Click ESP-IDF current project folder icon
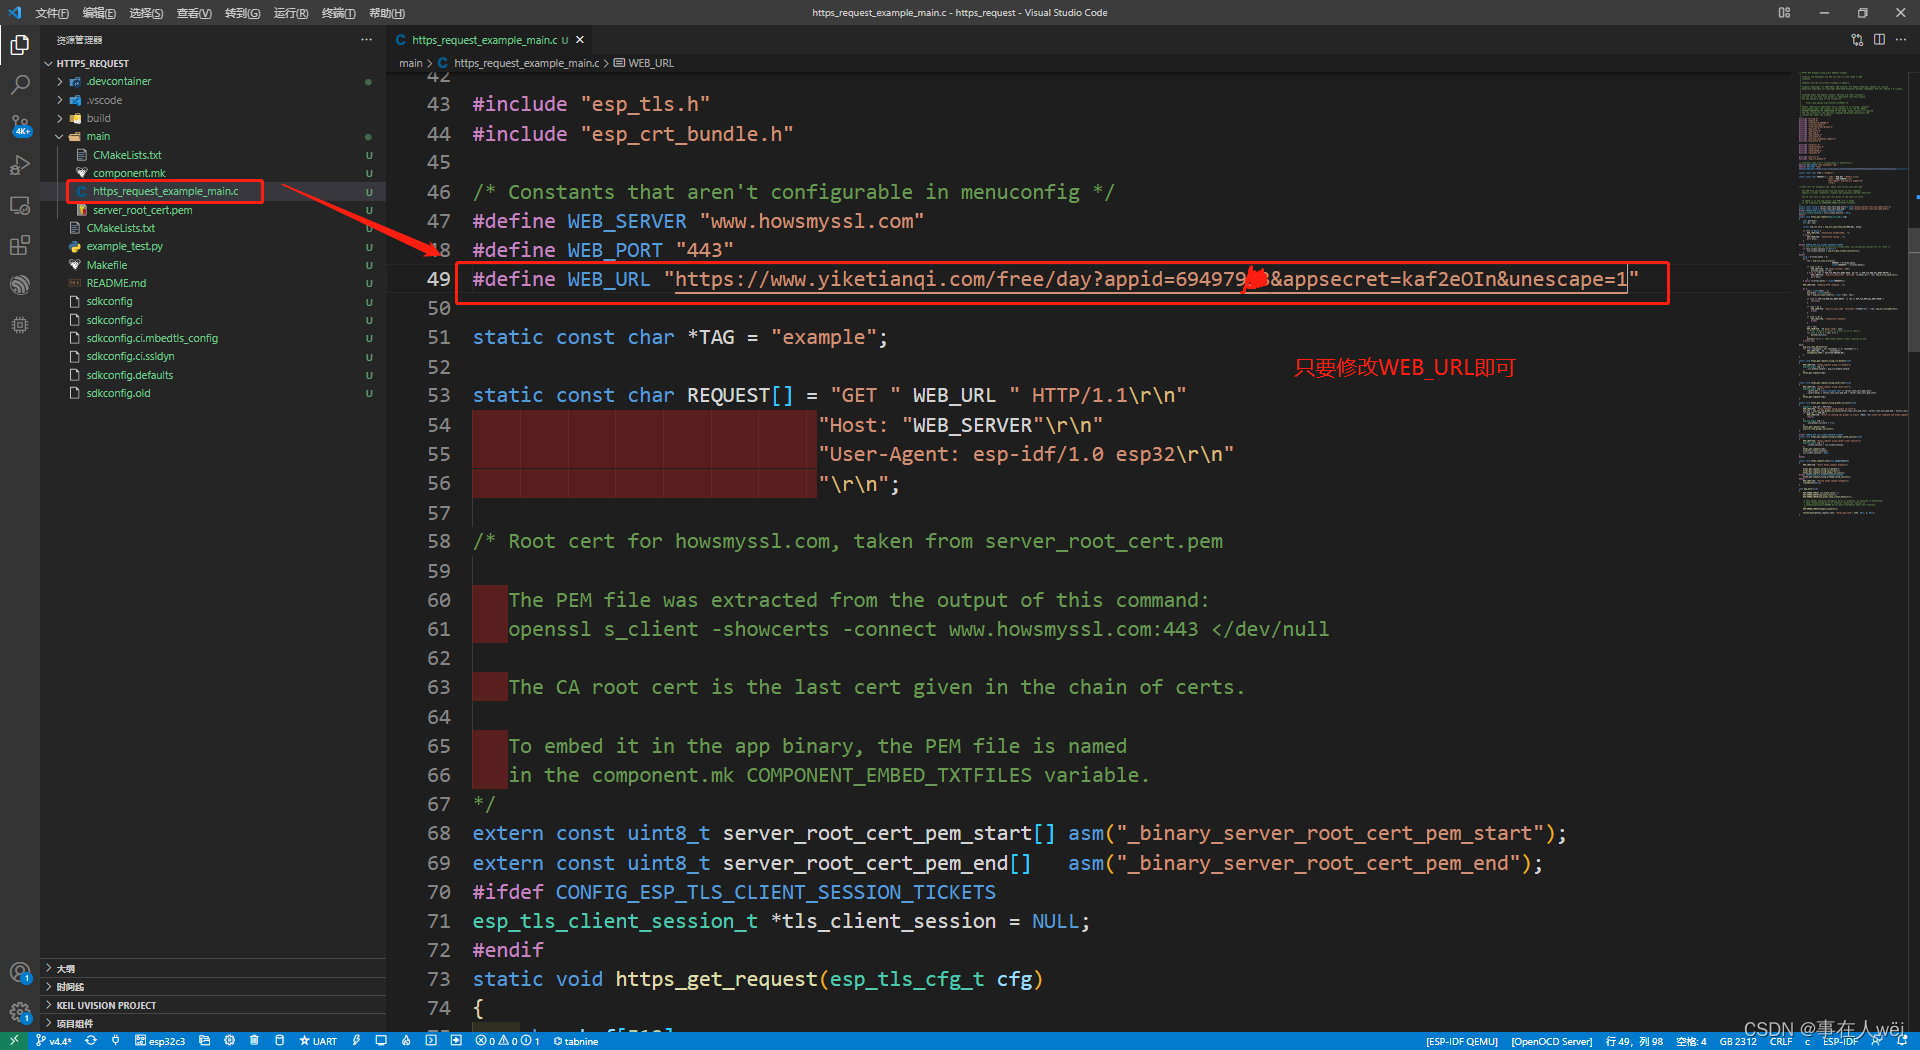 [x=205, y=1041]
